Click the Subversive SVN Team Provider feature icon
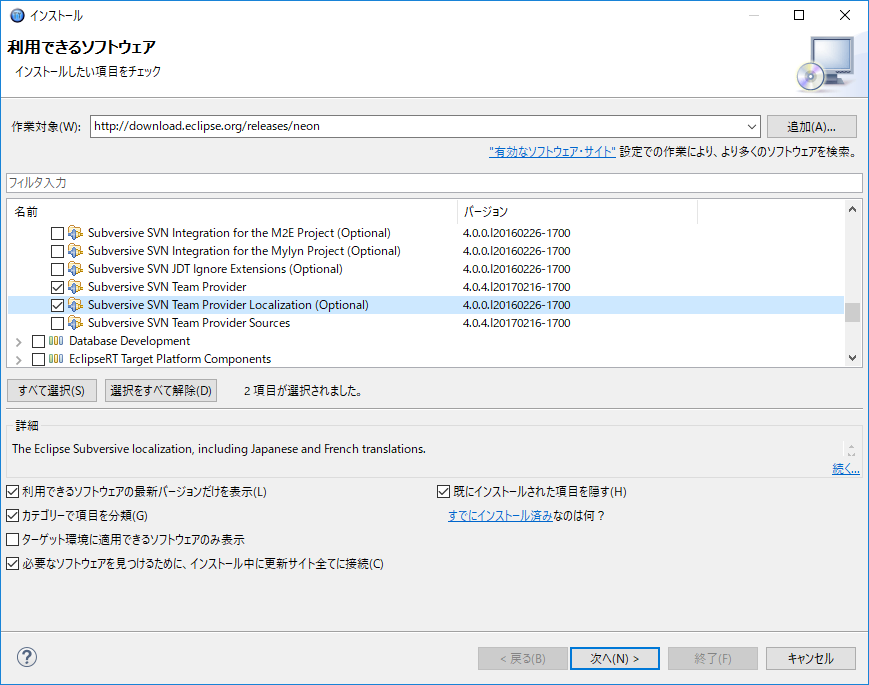 click(74, 287)
